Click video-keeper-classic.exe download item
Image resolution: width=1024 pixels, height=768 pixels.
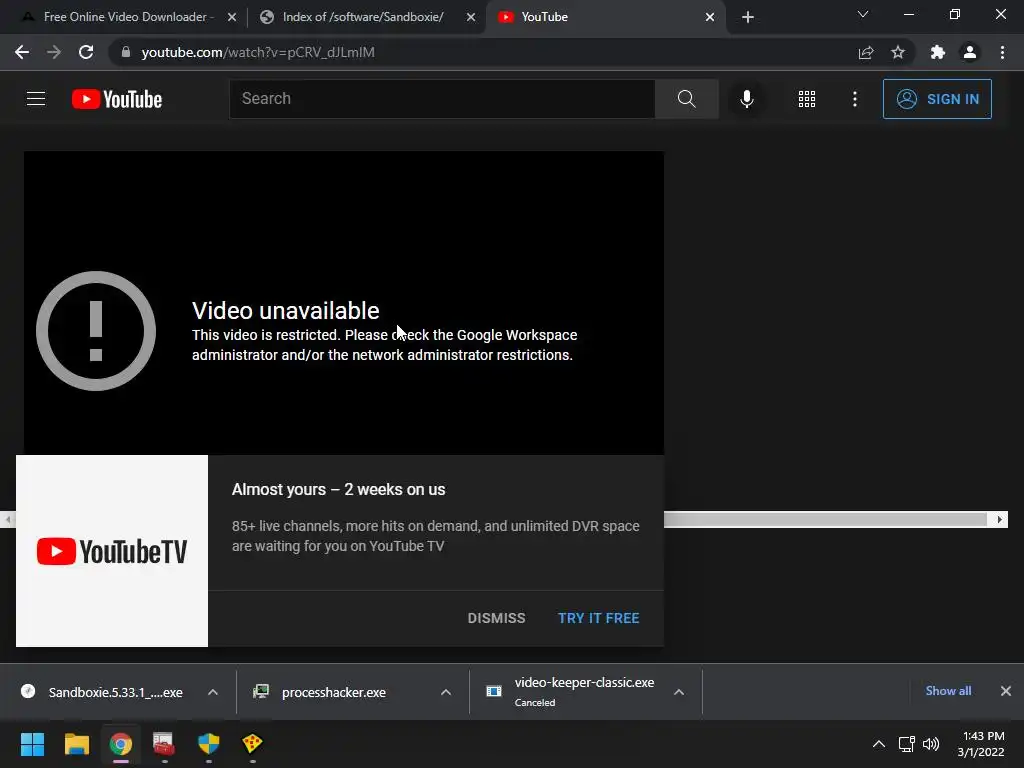pyautogui.click(x=571, y=692)
